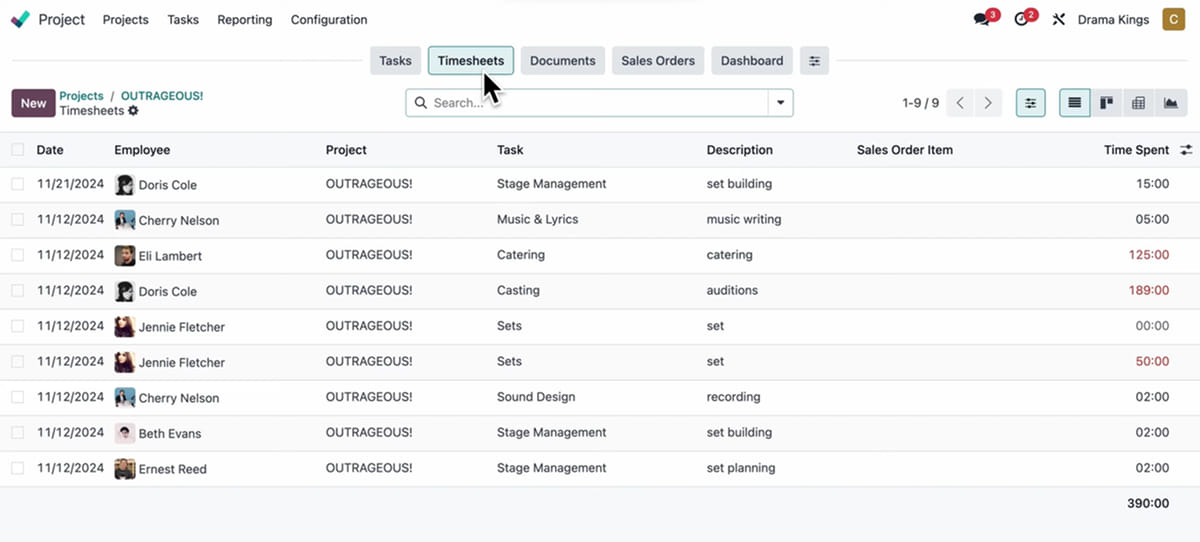
Task: Click Beth Evans avatar
Action: tap(124, 433)
